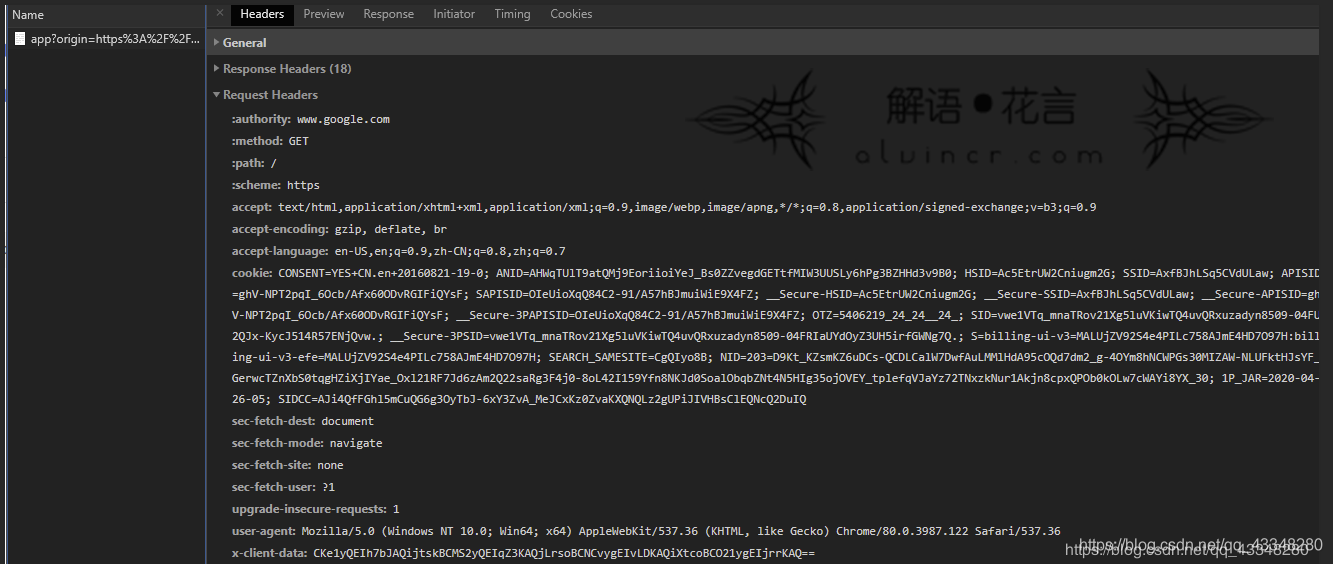Click the sec-fetch-mode navigate row
1333x564 pixels.
coord(307,443)
